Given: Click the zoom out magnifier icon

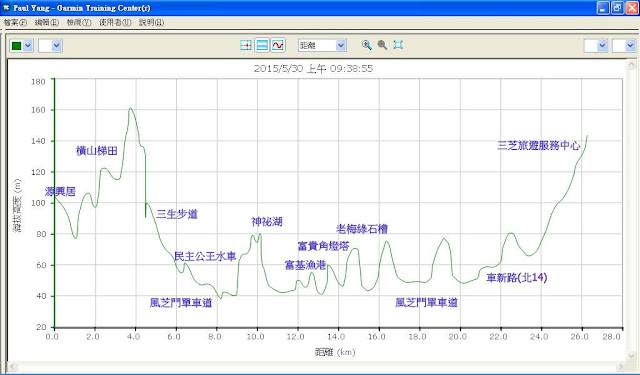Looking at the screenshot, I should pyautogui.click(x=382, y=45).
